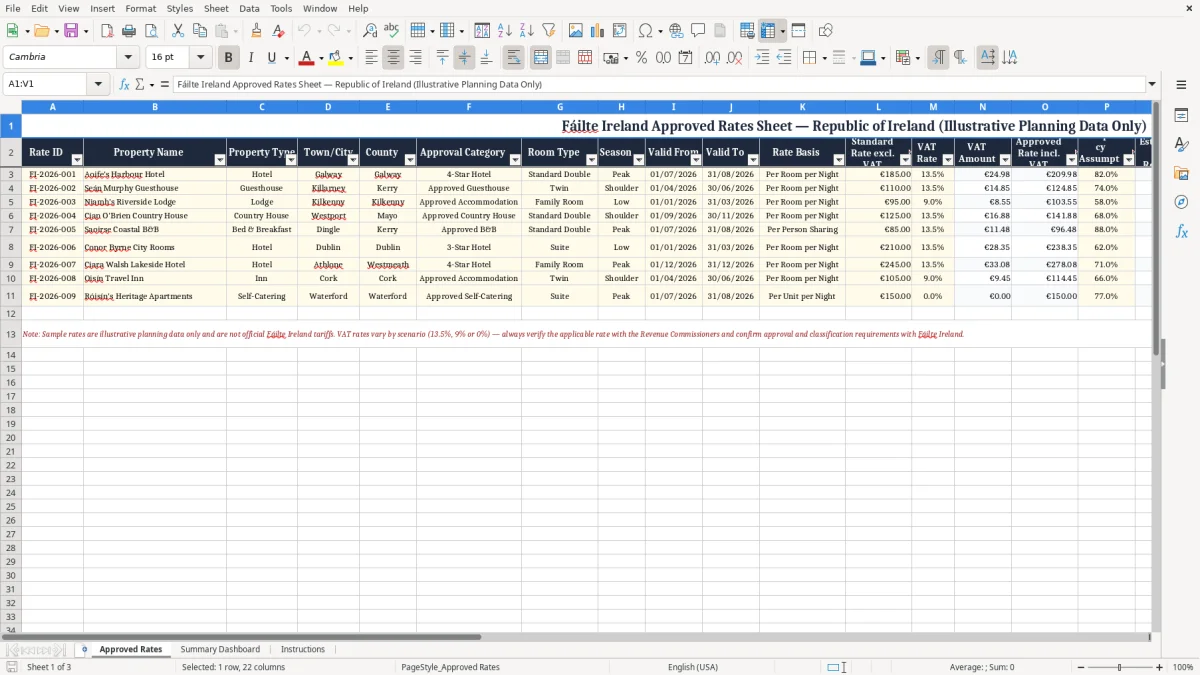Click the formula input line
This screenshot has width=1200, height=675.
click(658, 84)
